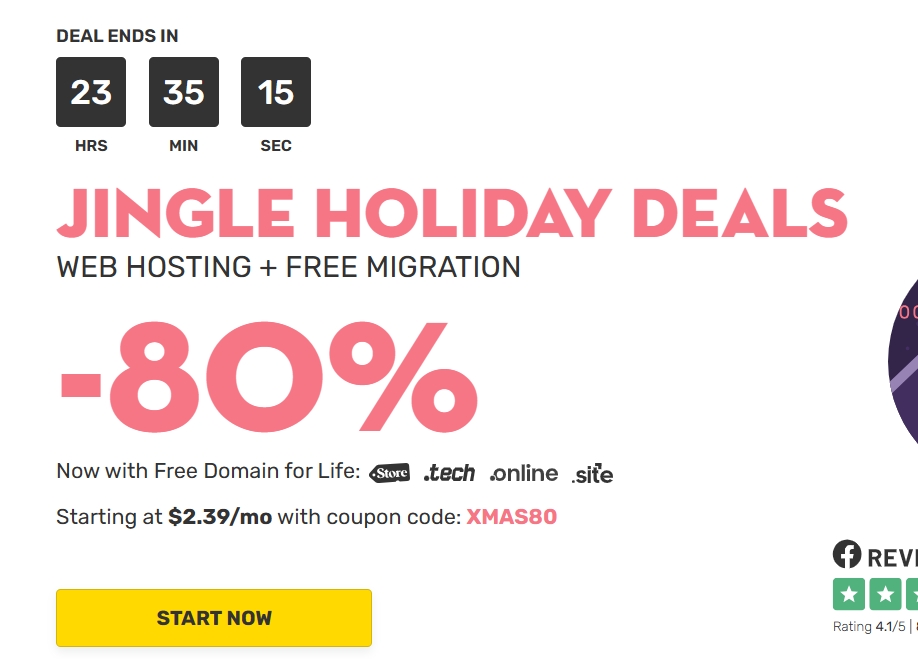
Task: Click the .online domain logo
Action: 523,473
